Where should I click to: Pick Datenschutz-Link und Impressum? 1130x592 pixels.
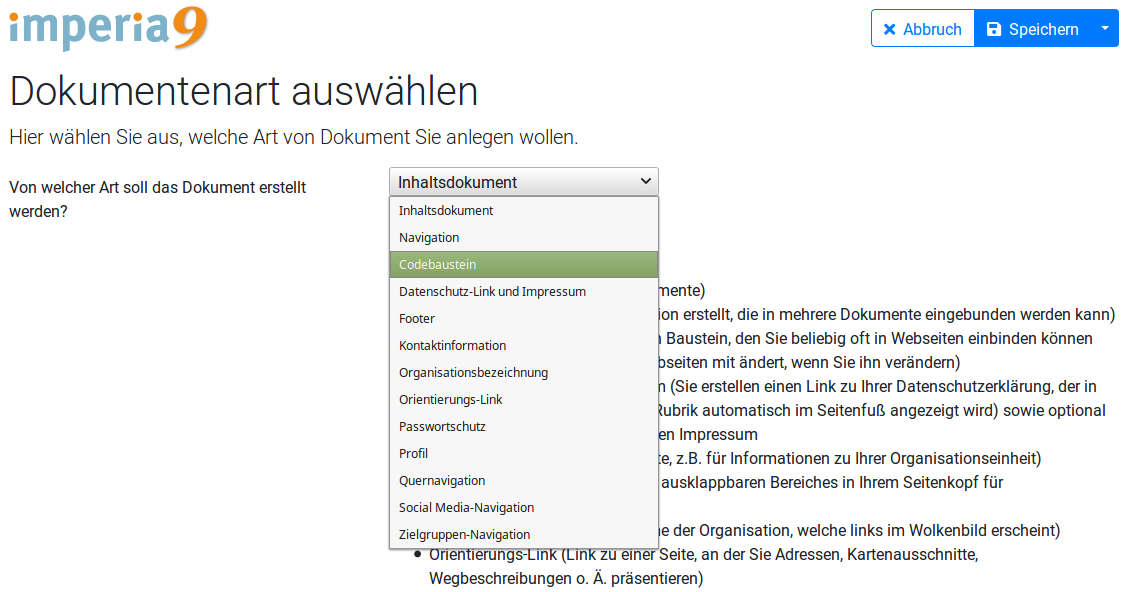(492, 292)
